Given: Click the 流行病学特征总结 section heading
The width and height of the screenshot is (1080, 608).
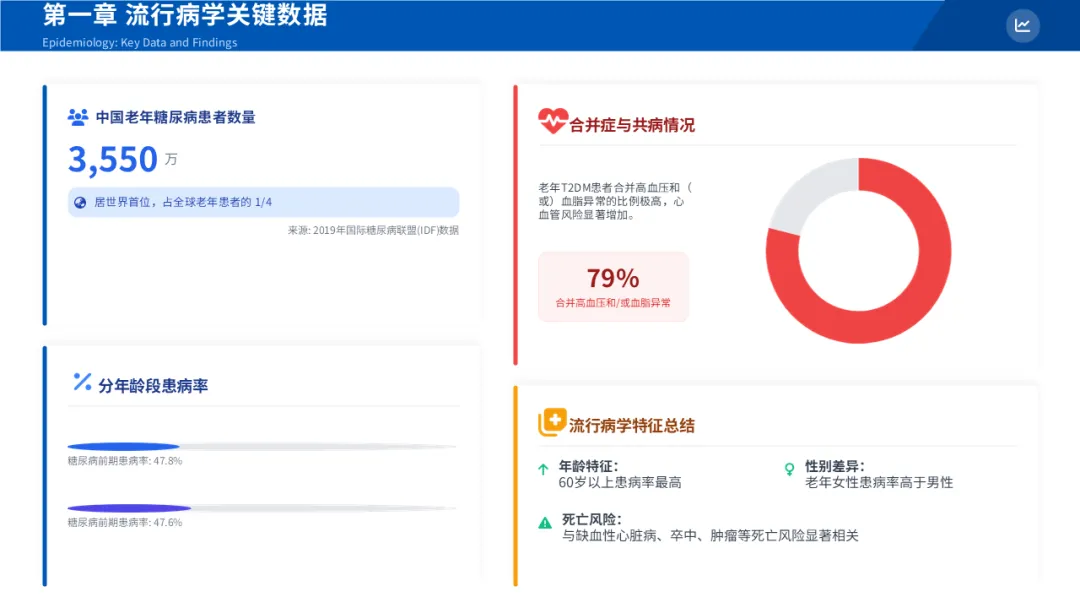Looking at the screenshot, I should click(x=632, y=425).
